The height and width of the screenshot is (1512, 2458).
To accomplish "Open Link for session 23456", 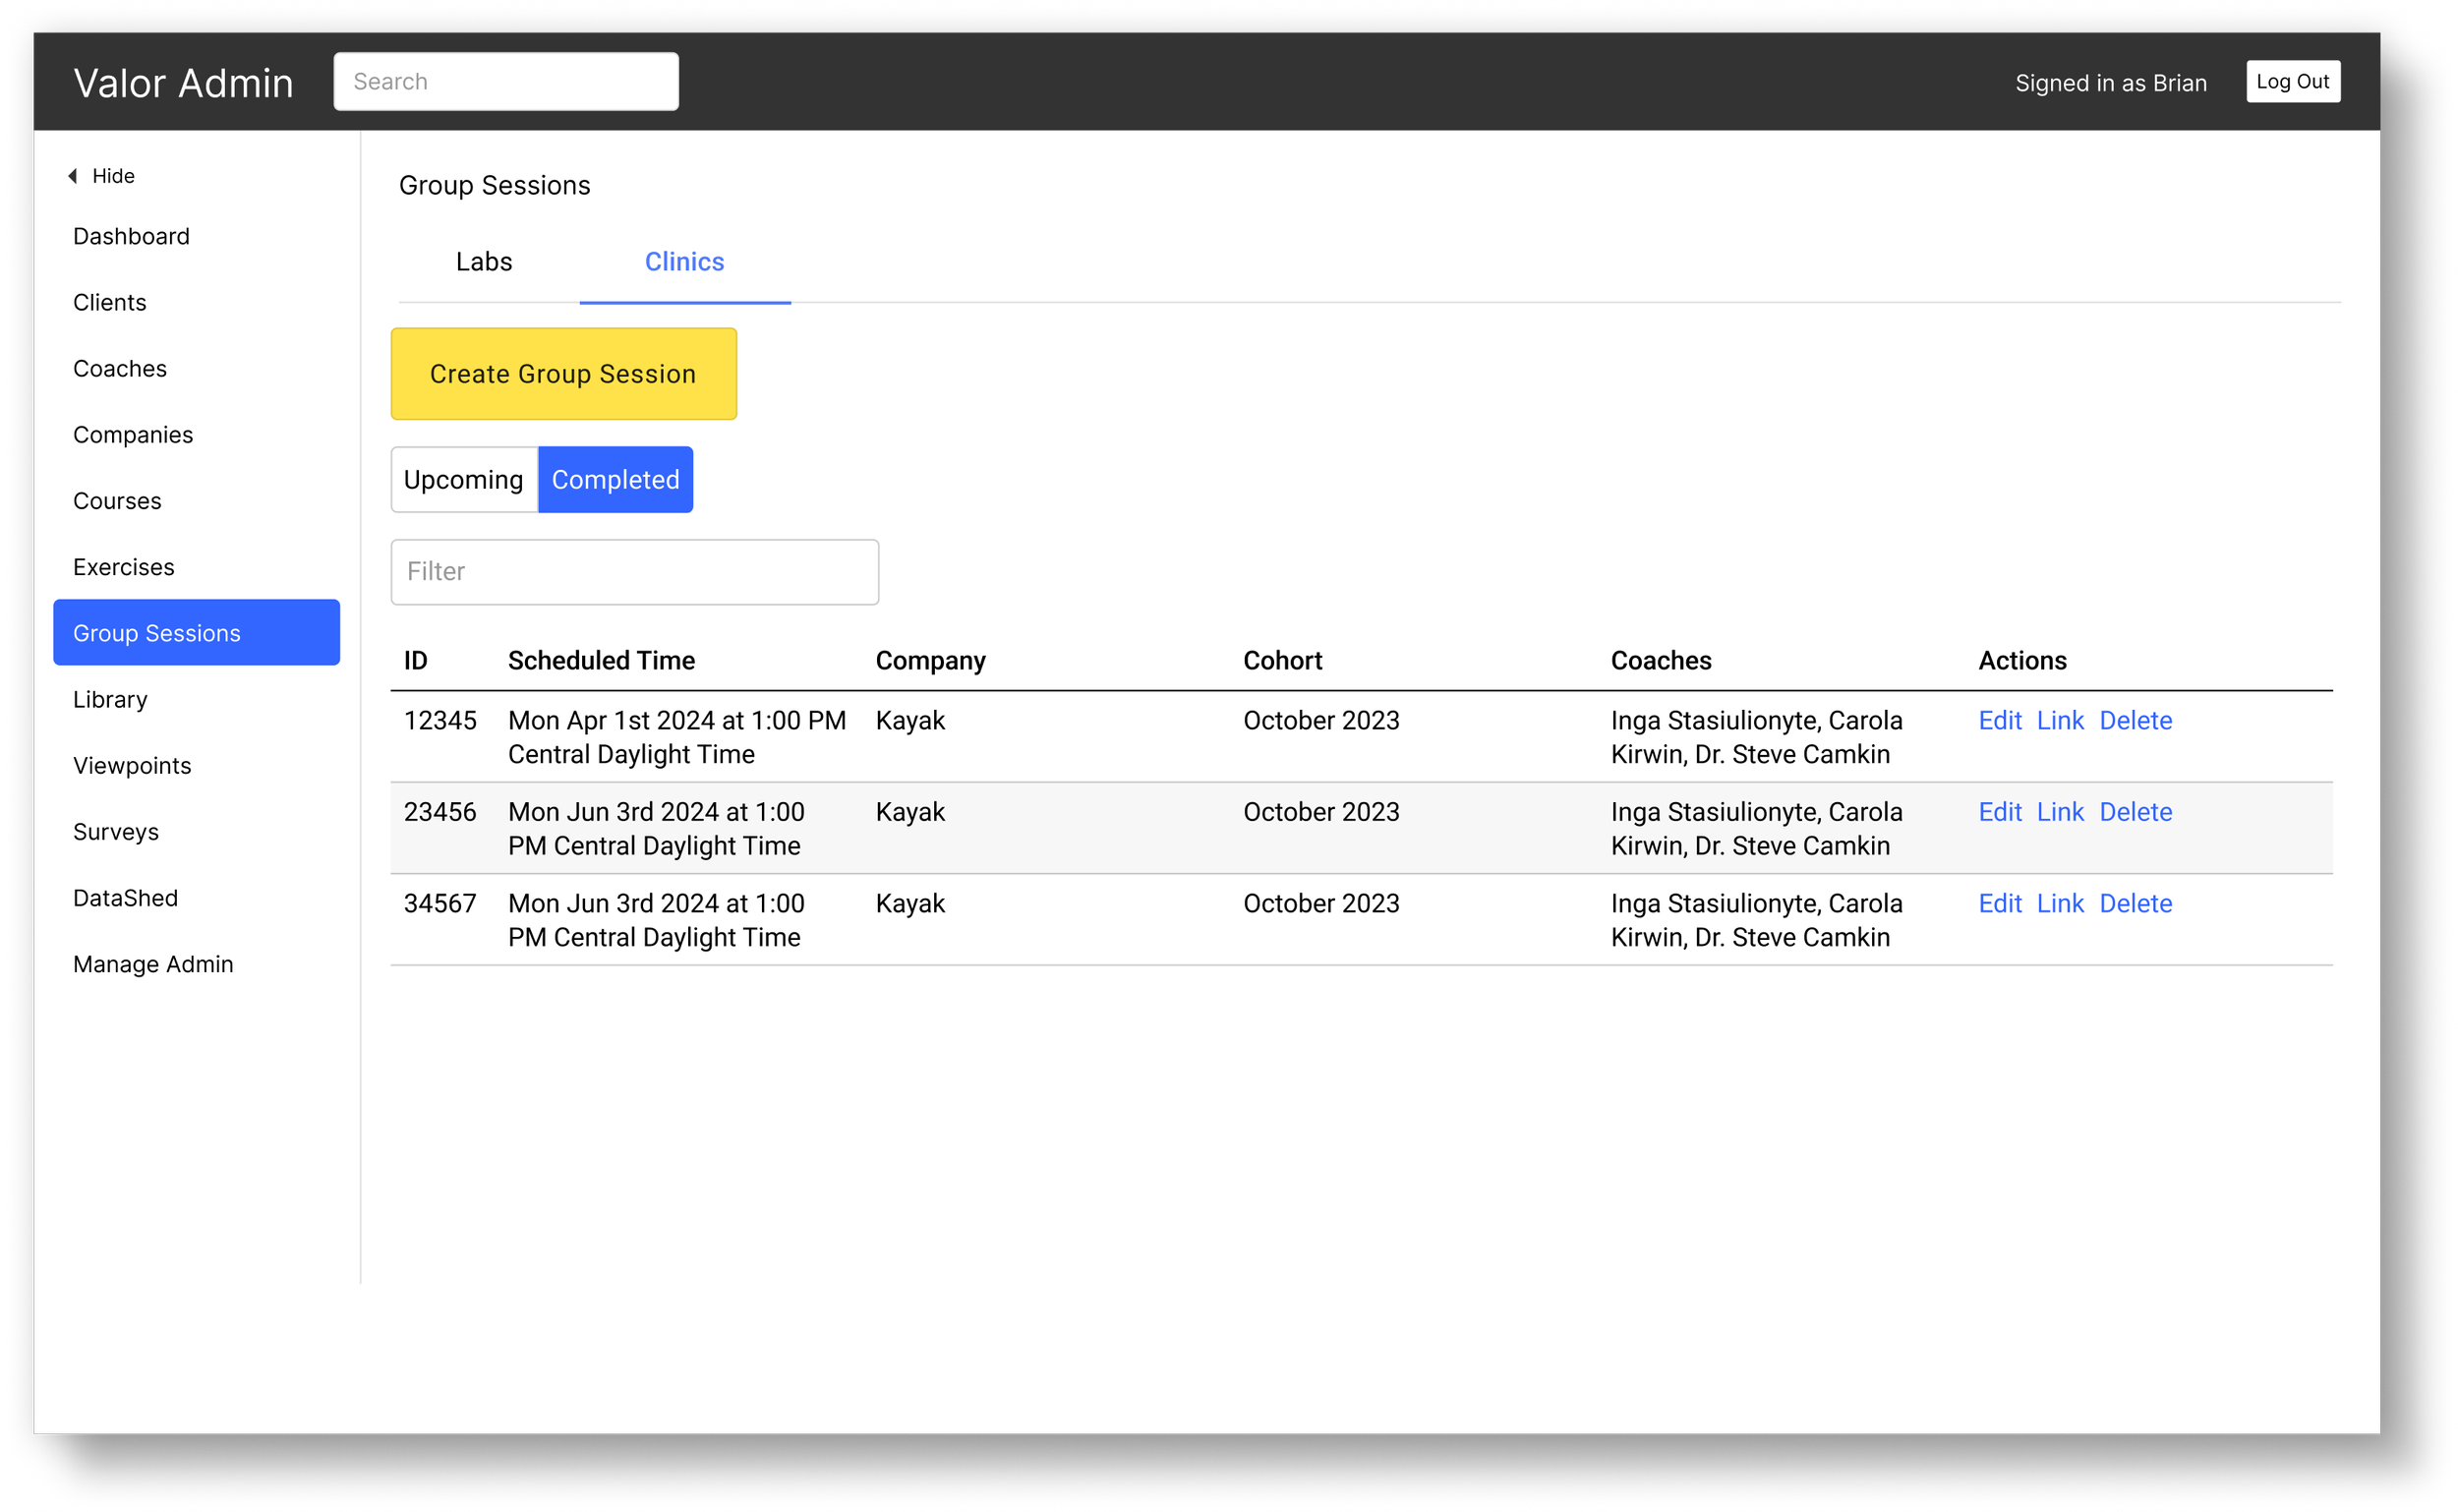I will [2060, 812].
